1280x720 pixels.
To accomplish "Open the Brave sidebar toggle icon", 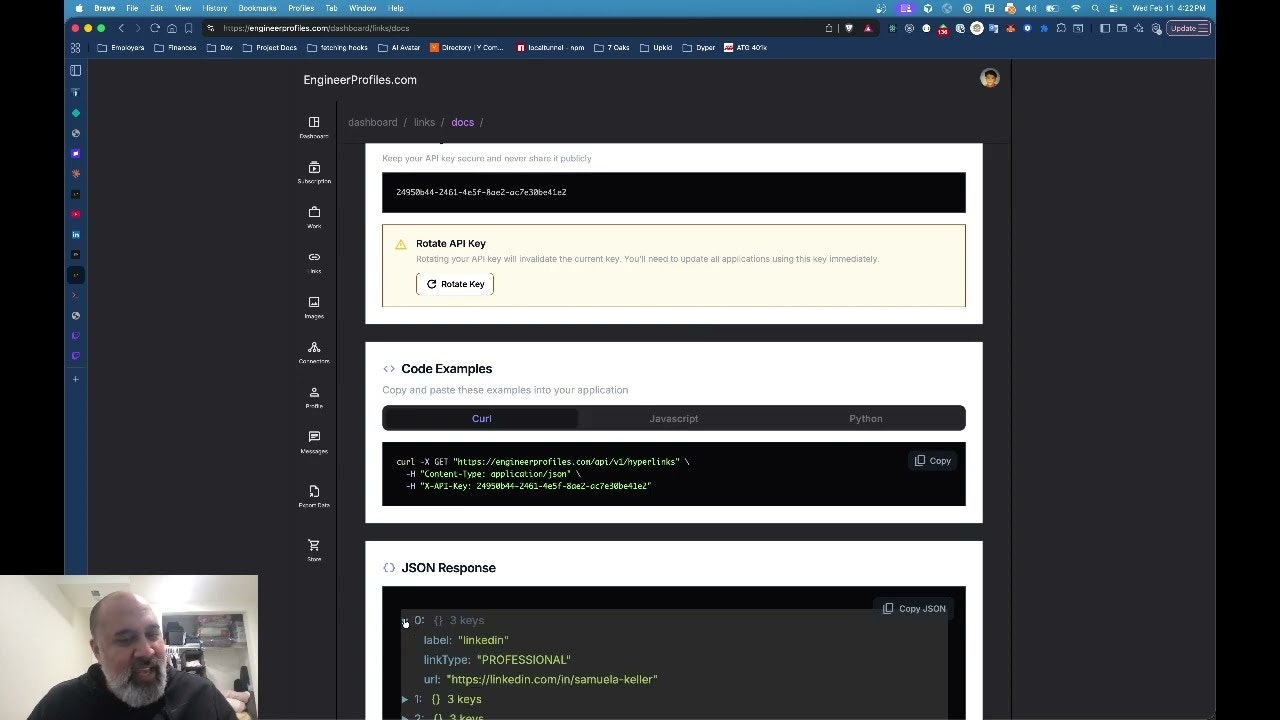I will coord(1104,28).
